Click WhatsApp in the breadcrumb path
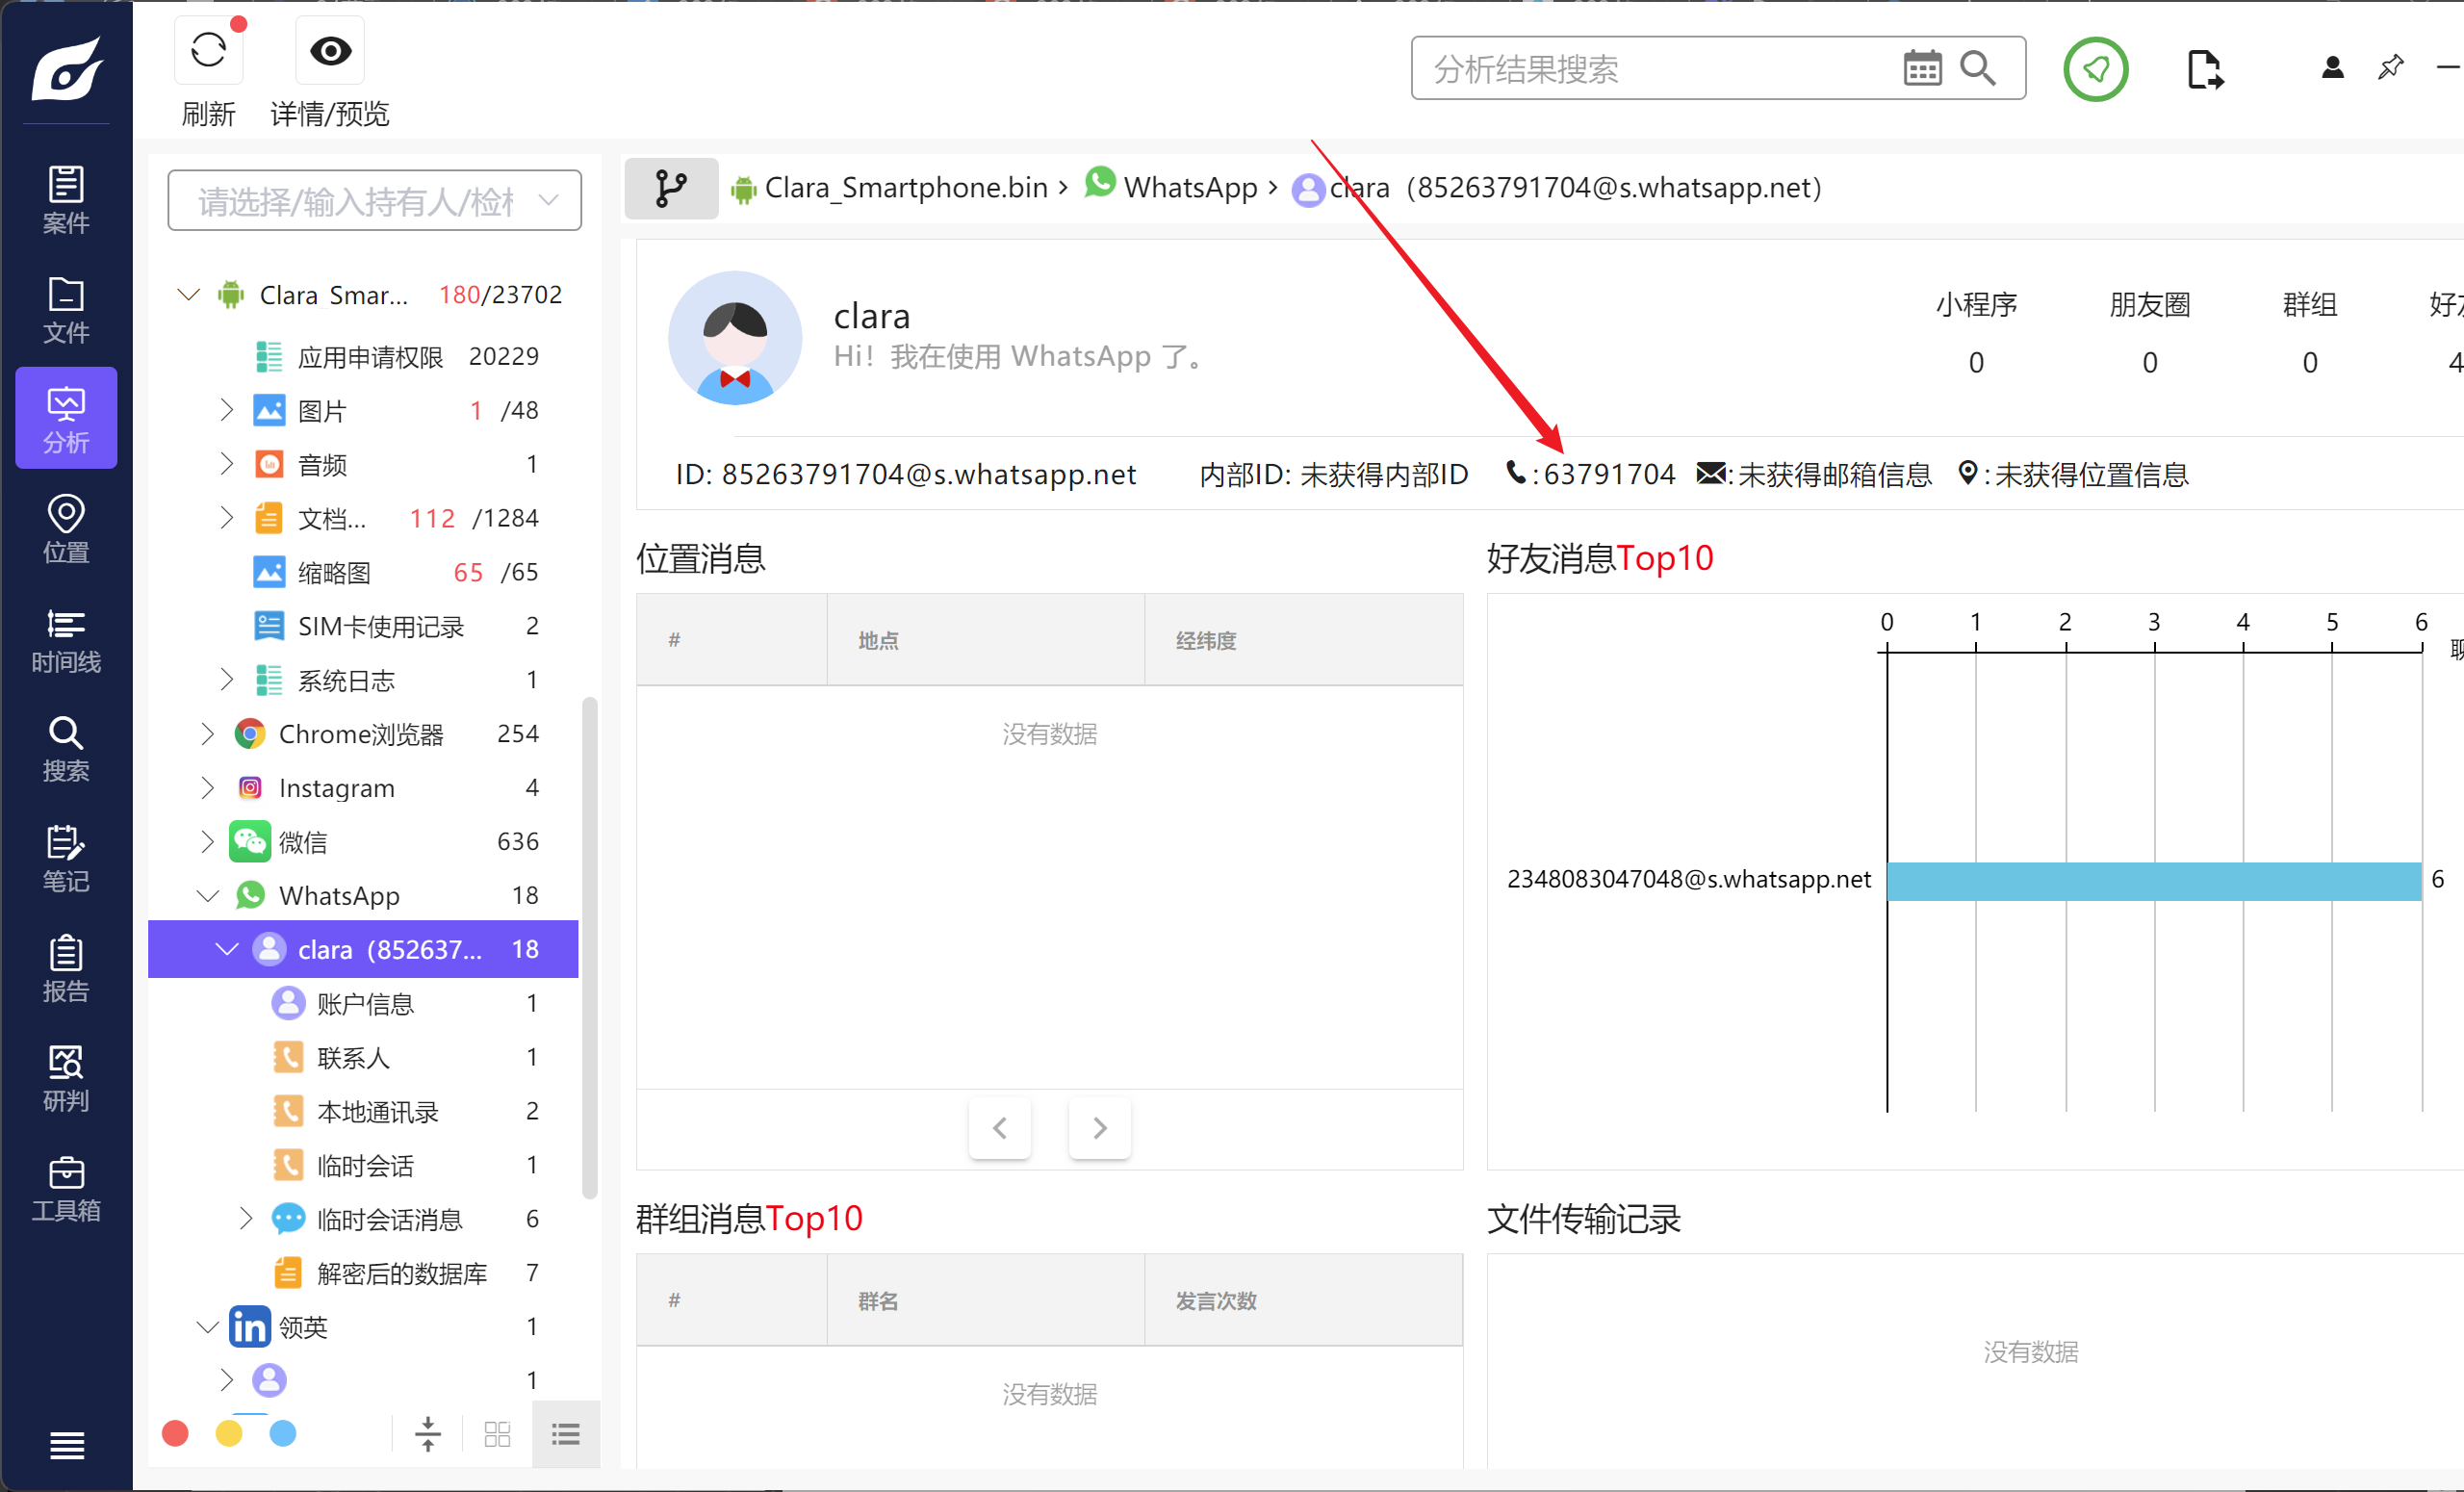The height and width of the screenshot is (1492, 2464). pyautogui.click(x=1189, y=188)
